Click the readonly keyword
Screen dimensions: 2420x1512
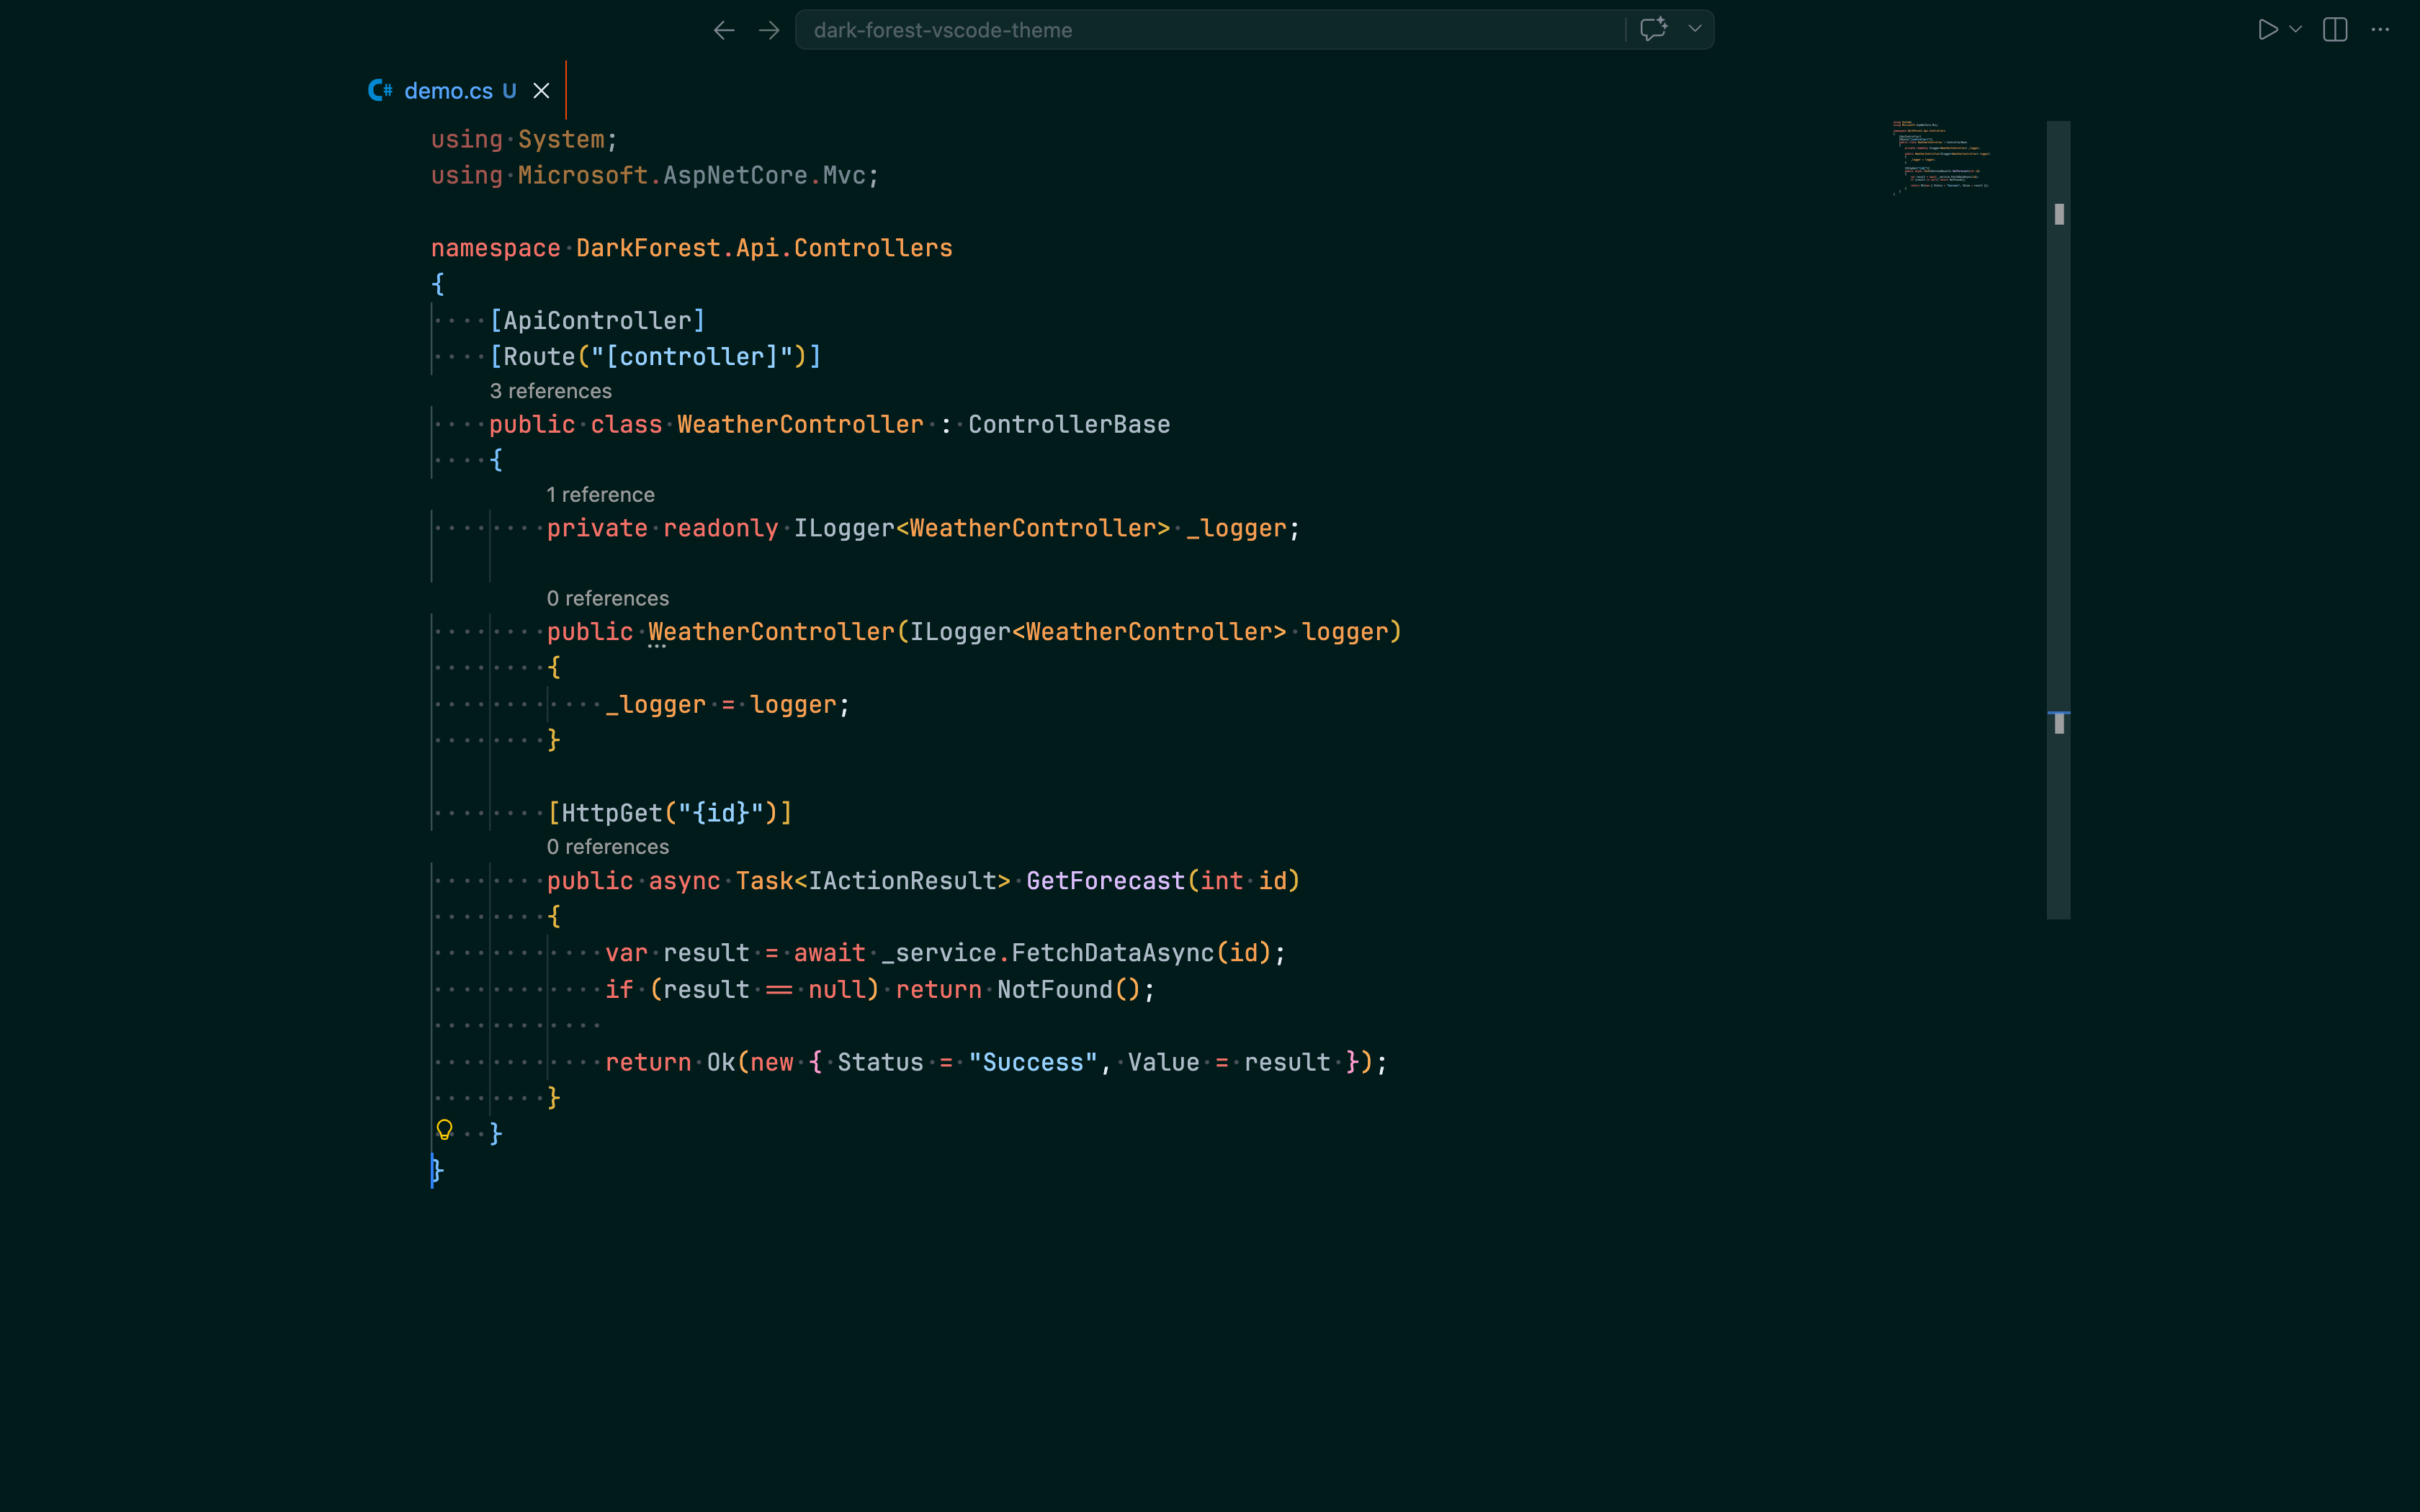pyautogui.click(x=720, y=529)
